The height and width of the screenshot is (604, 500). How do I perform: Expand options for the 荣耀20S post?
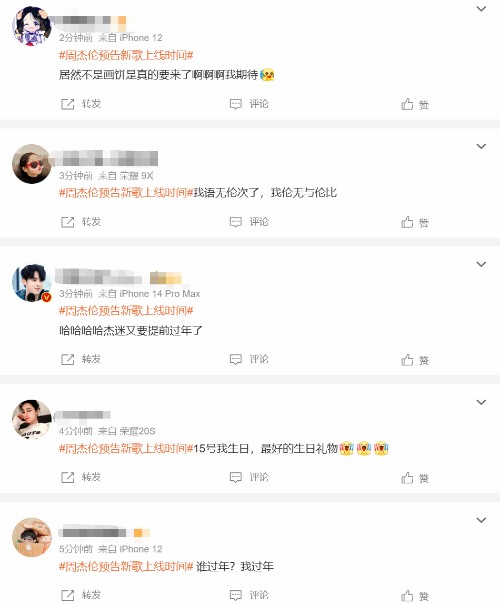coord(481,402)
